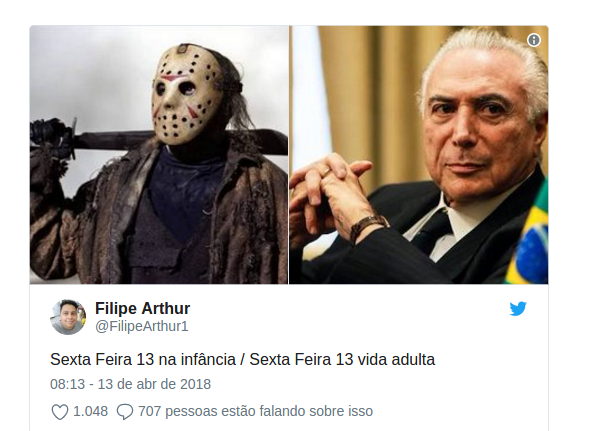
Task: Like the tweet with the heart icon
Action: pos(60,412)
